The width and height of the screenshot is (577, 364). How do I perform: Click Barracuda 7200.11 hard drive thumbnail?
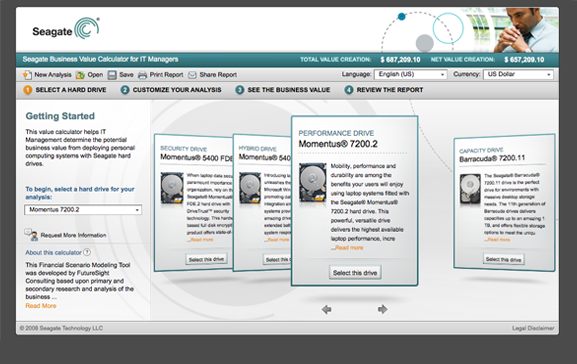[x=470, y=189]
